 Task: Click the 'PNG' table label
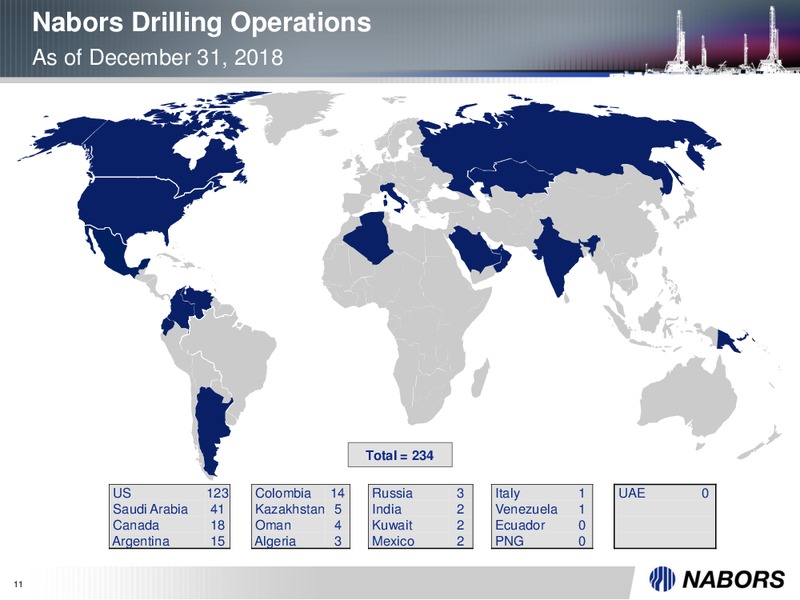coord(509,541)
